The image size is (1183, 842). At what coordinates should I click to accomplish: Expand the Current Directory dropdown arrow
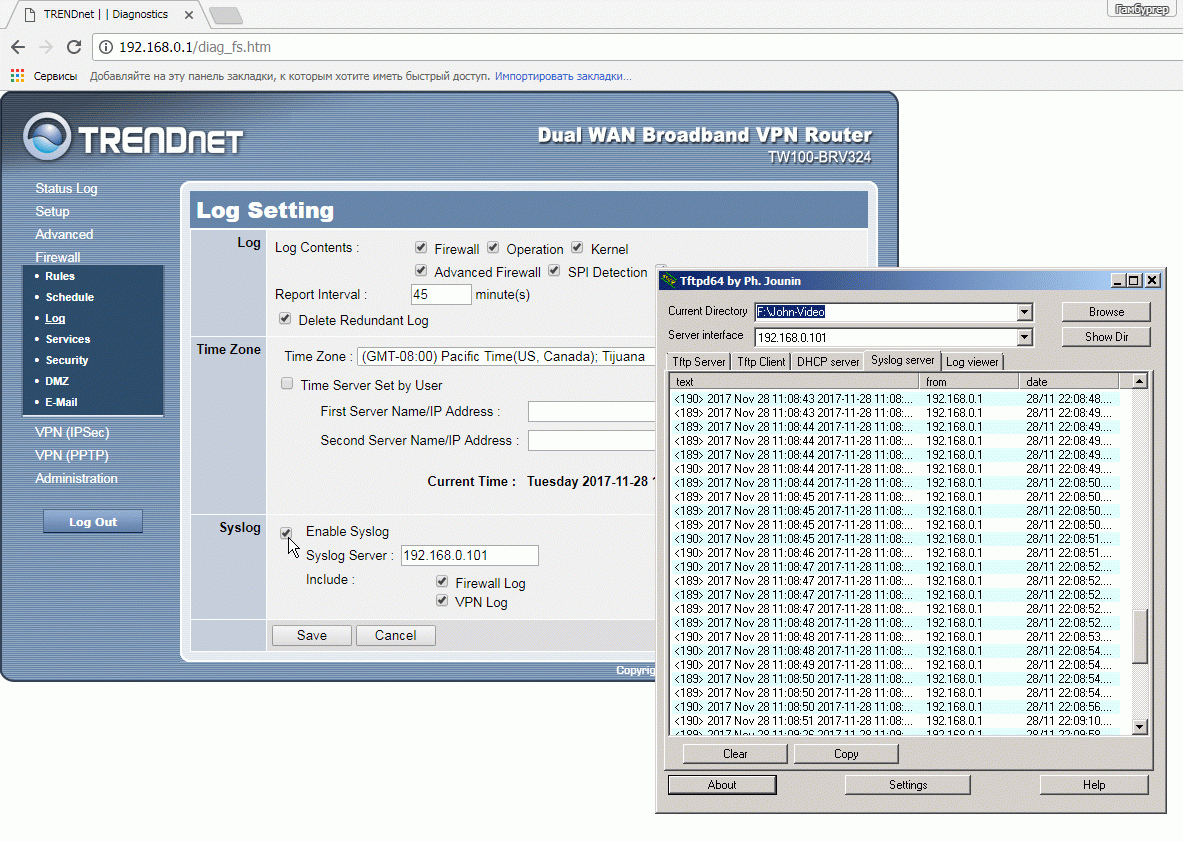1024,312
